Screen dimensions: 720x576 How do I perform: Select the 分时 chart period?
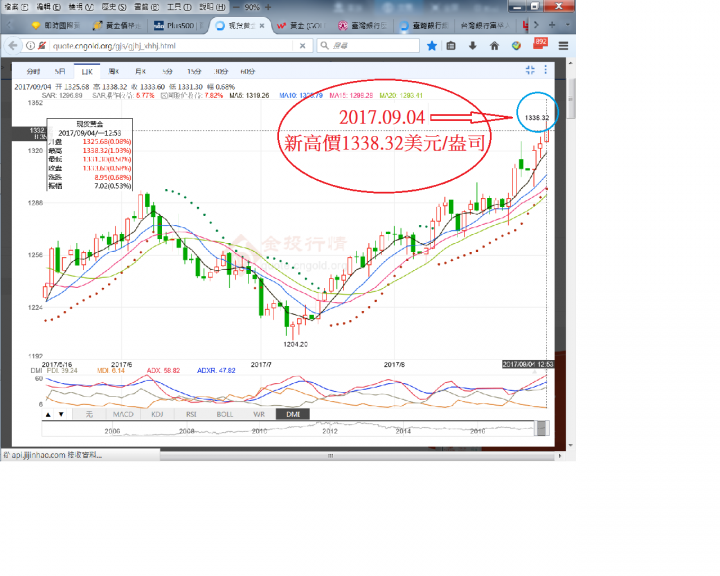(x=33, y=71)
